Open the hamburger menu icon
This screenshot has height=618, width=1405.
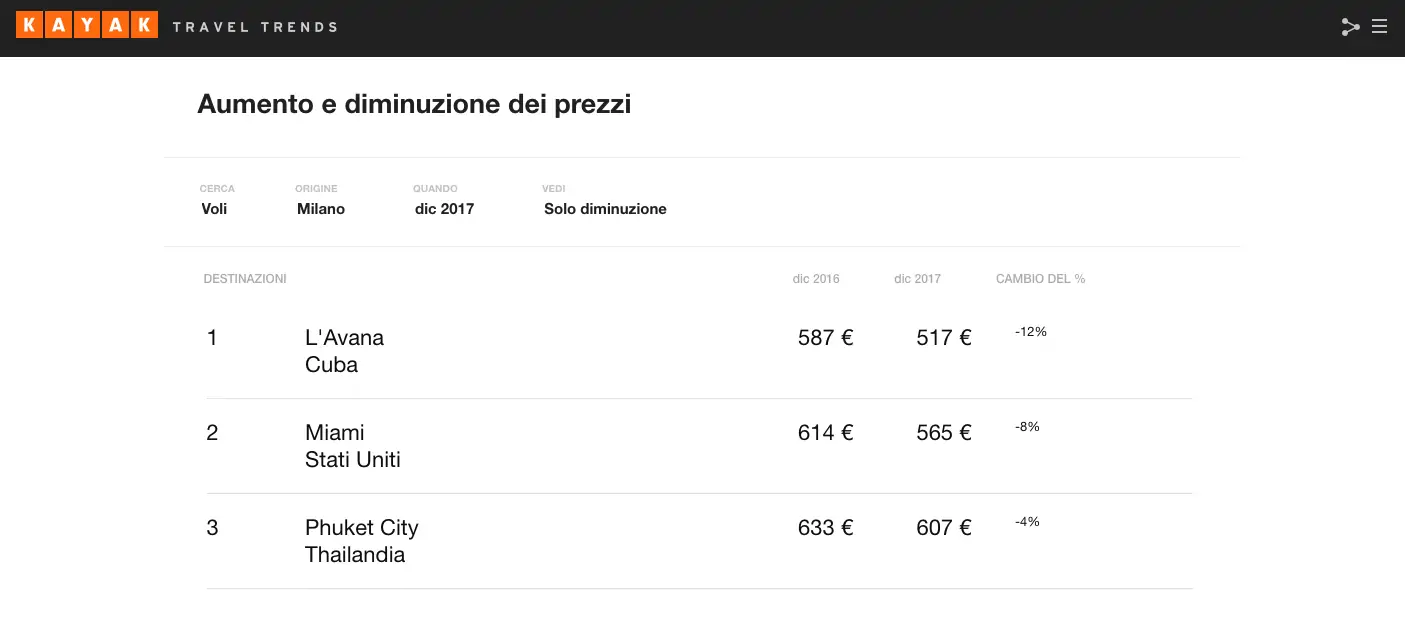[x=1379, y=27]
